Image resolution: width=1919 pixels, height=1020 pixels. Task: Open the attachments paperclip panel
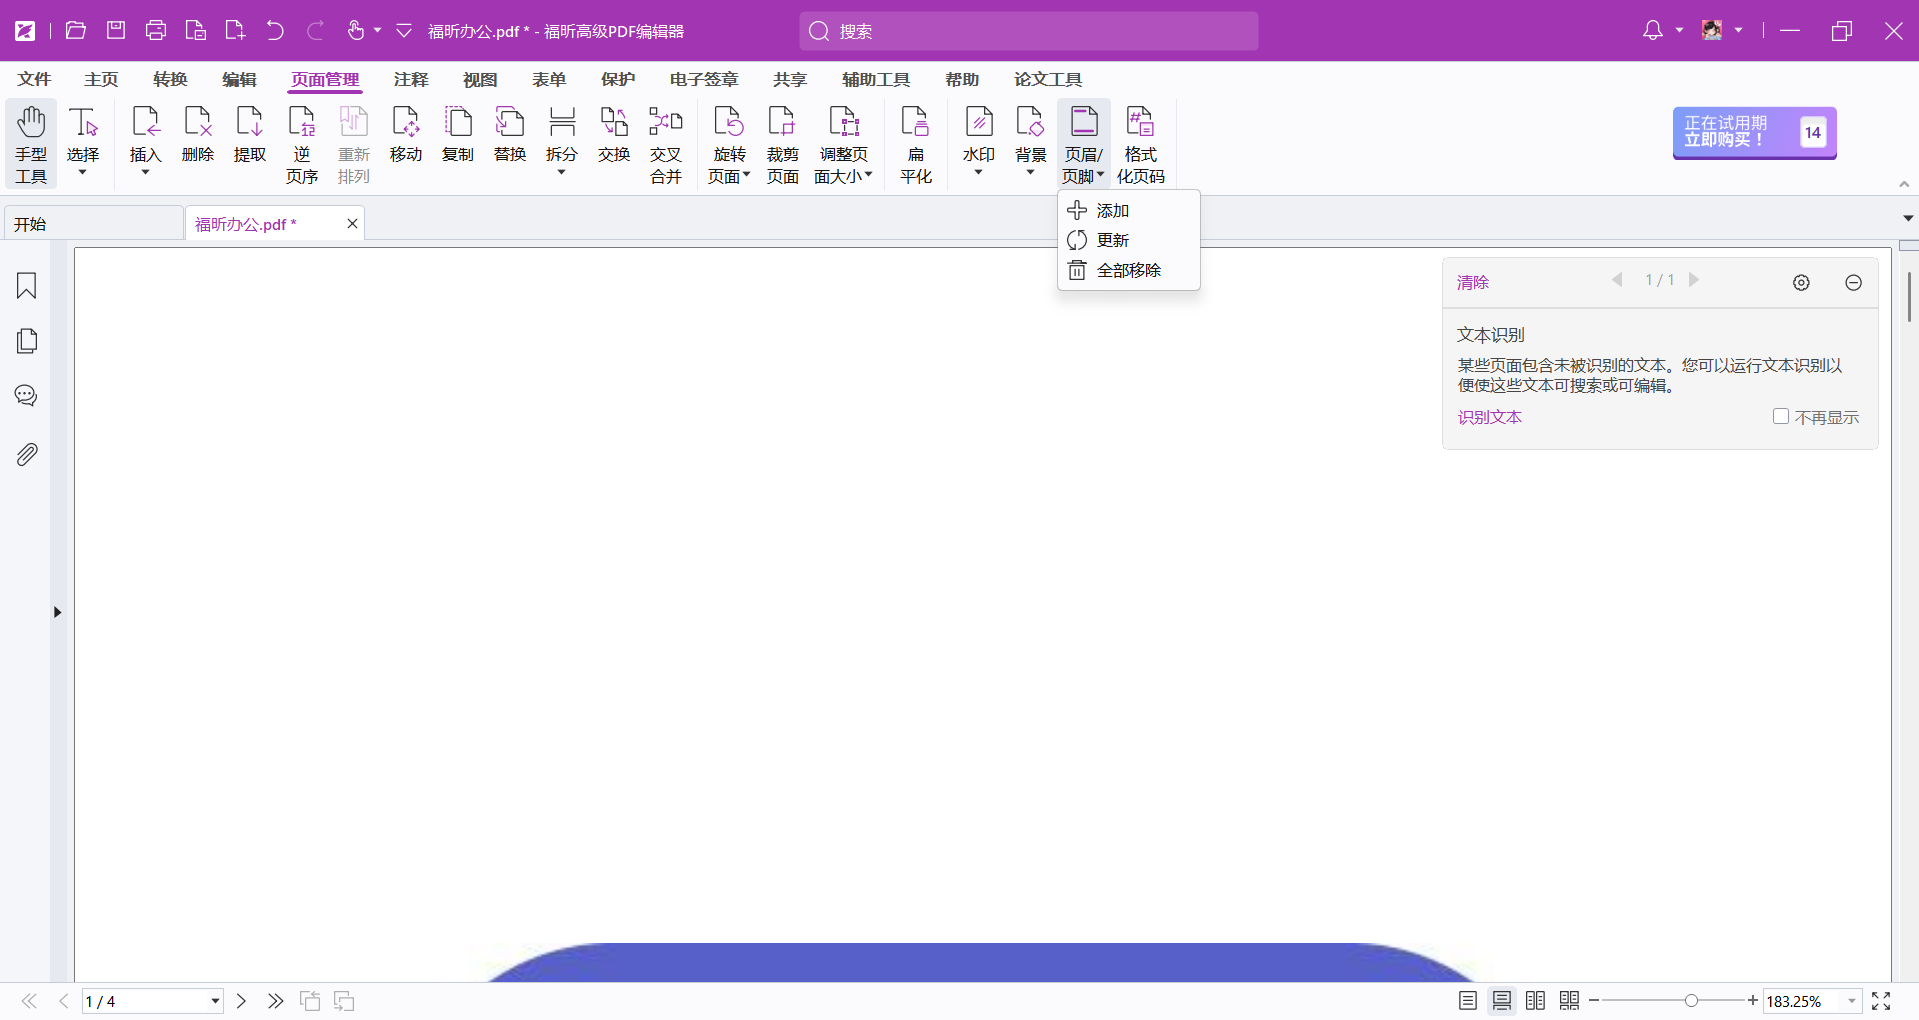(27, 455)
